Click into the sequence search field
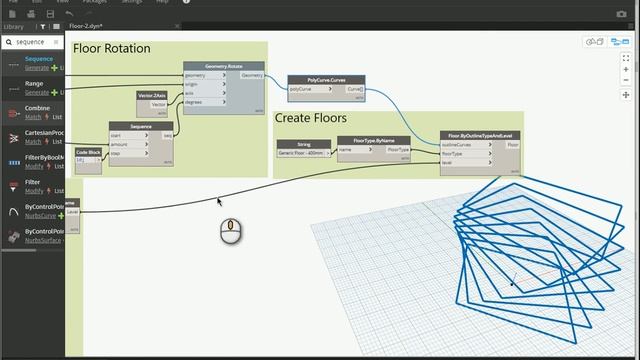640x360 pixels. coord(33,42)
